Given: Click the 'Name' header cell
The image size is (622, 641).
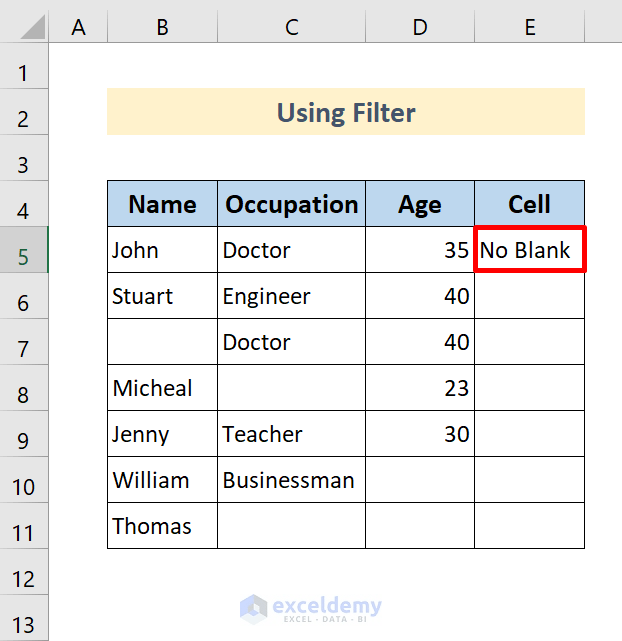Looking at the screenshot, I should [163, 204].
